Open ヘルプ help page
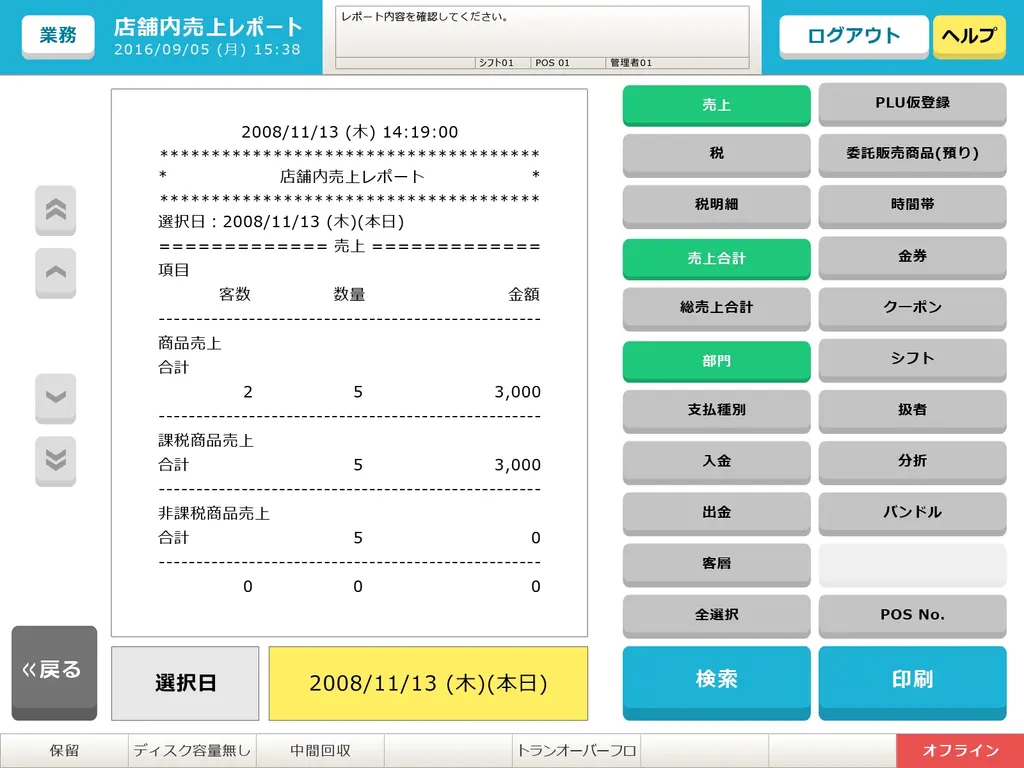This screenshot has height=768, width=1024. [x=968, y=36]
